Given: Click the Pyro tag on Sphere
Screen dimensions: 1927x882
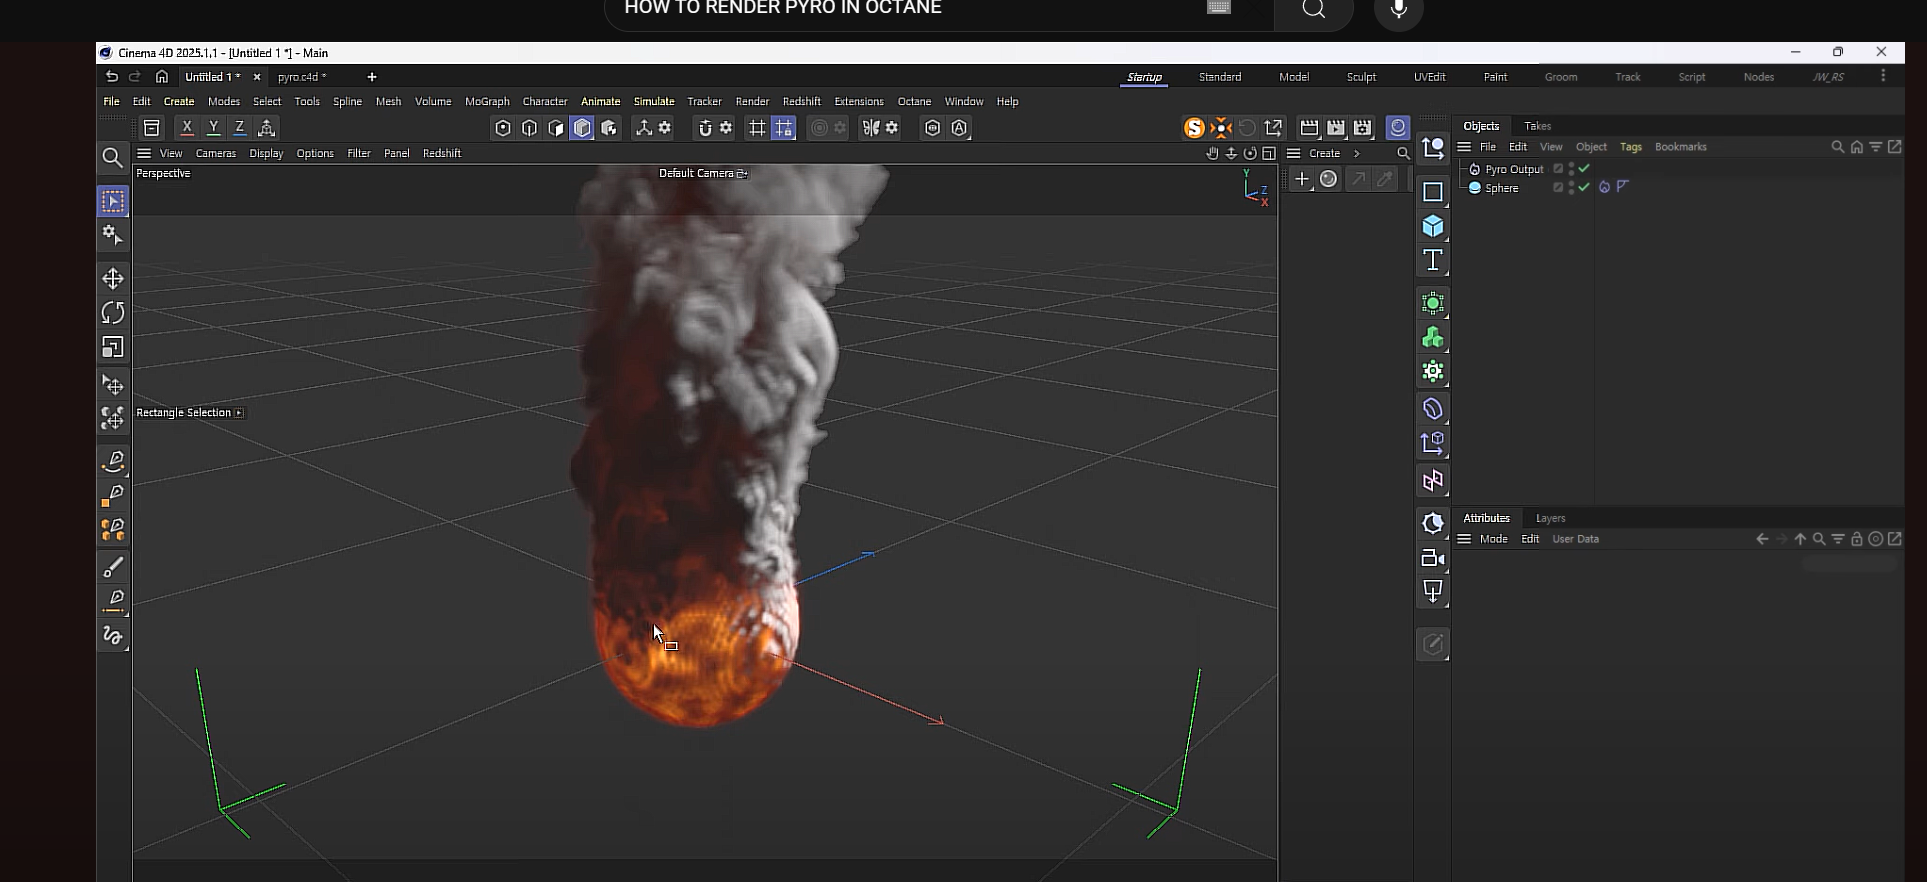Looking at the screenshot, I should tap(1604, 188).
